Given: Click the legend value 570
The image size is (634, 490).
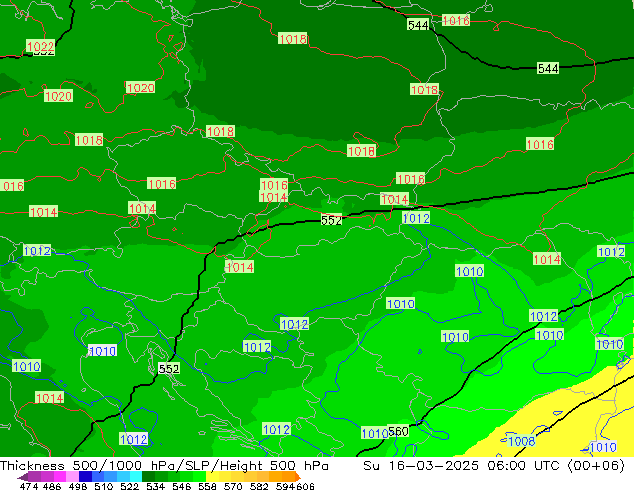Looking at the screenshot, I should pyautogui.click(x=233, y=486).
